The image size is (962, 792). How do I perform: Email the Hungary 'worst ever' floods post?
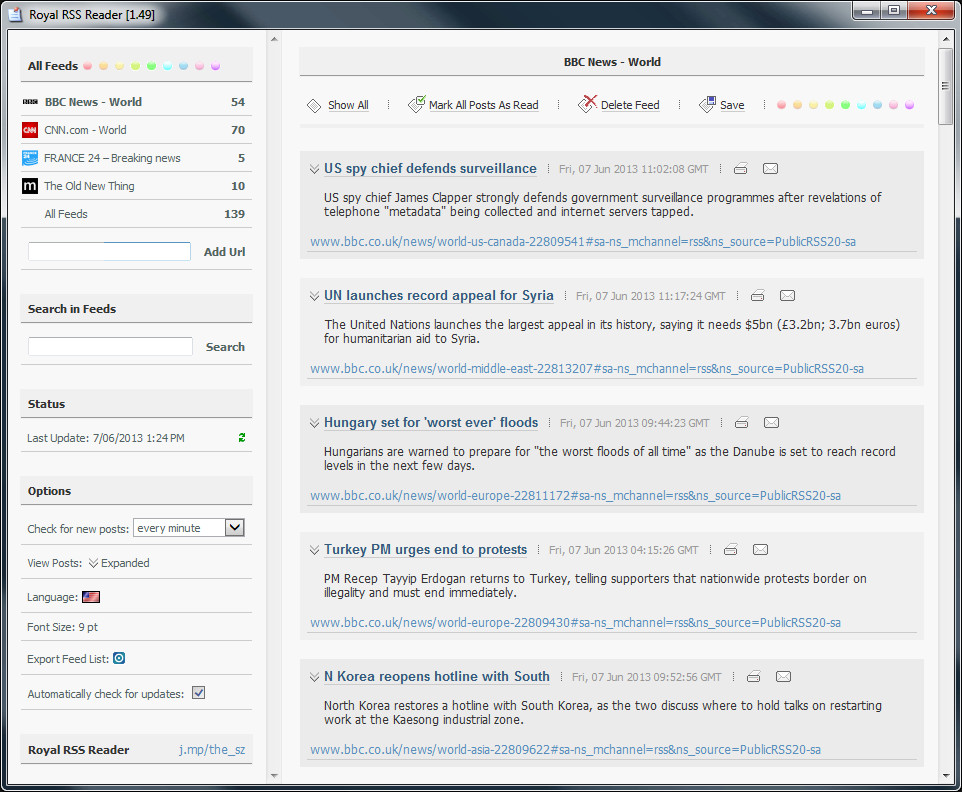(771, 423)
